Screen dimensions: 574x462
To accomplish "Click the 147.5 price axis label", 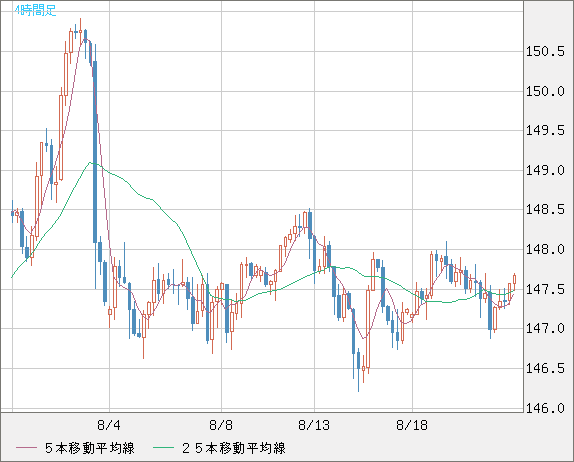I will click(x=545, y=289).
